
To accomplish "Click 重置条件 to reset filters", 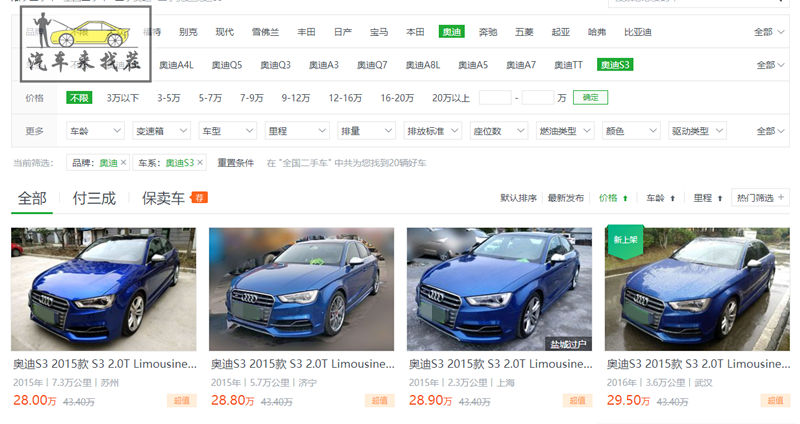I will pyautogui.click(x=236, y=163).
